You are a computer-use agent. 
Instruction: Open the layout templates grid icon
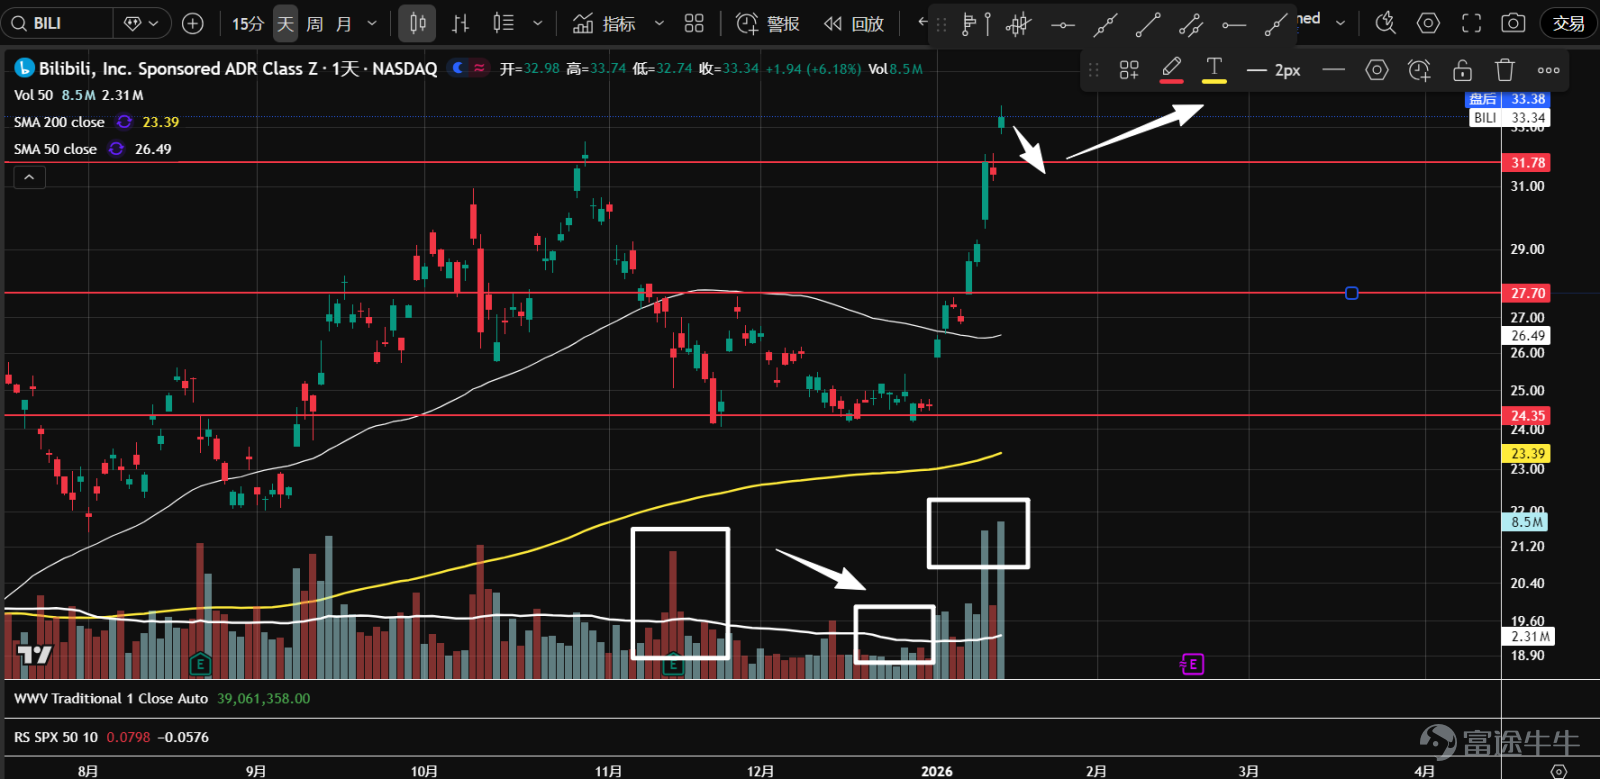694,23
